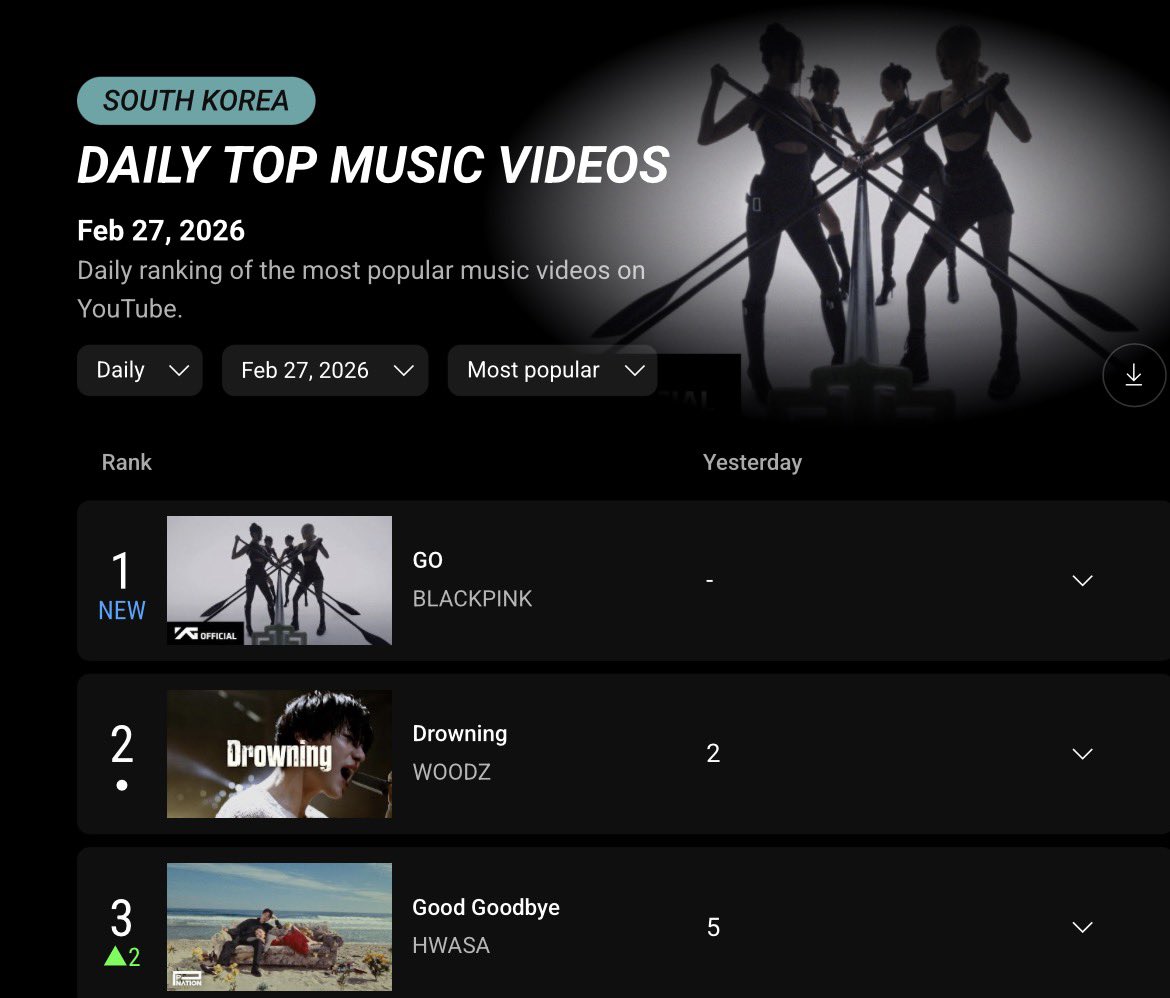Open the GO music video thumbnail
This screenshot has width=1170, height=998.
click(279, 580)
